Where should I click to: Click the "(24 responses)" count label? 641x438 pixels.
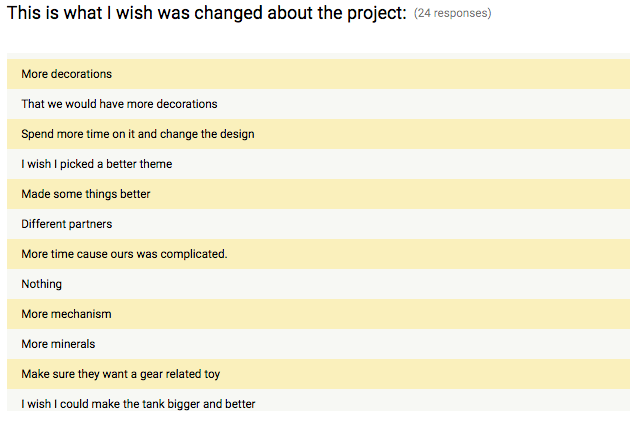click(x=452, y=14)
